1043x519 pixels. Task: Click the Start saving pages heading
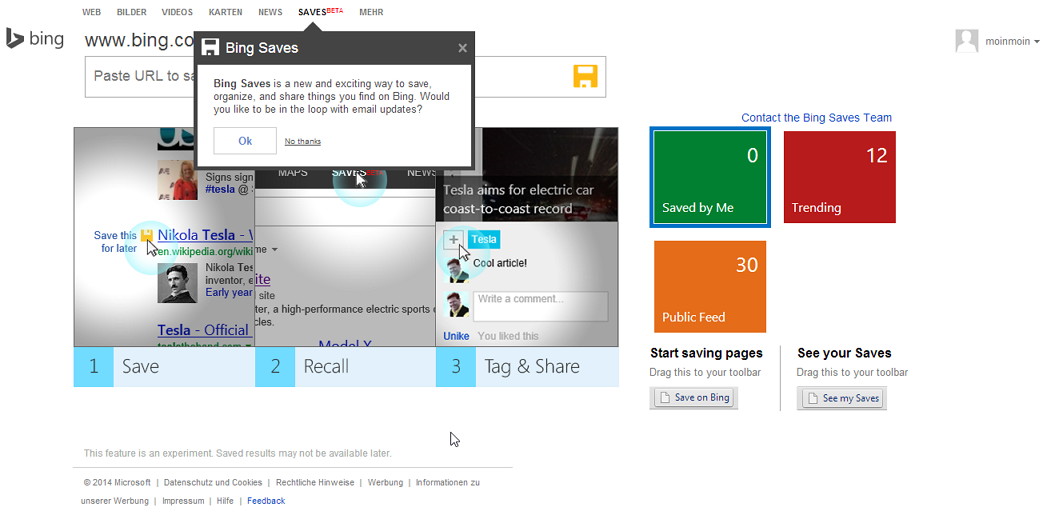[x=706, y=353]
